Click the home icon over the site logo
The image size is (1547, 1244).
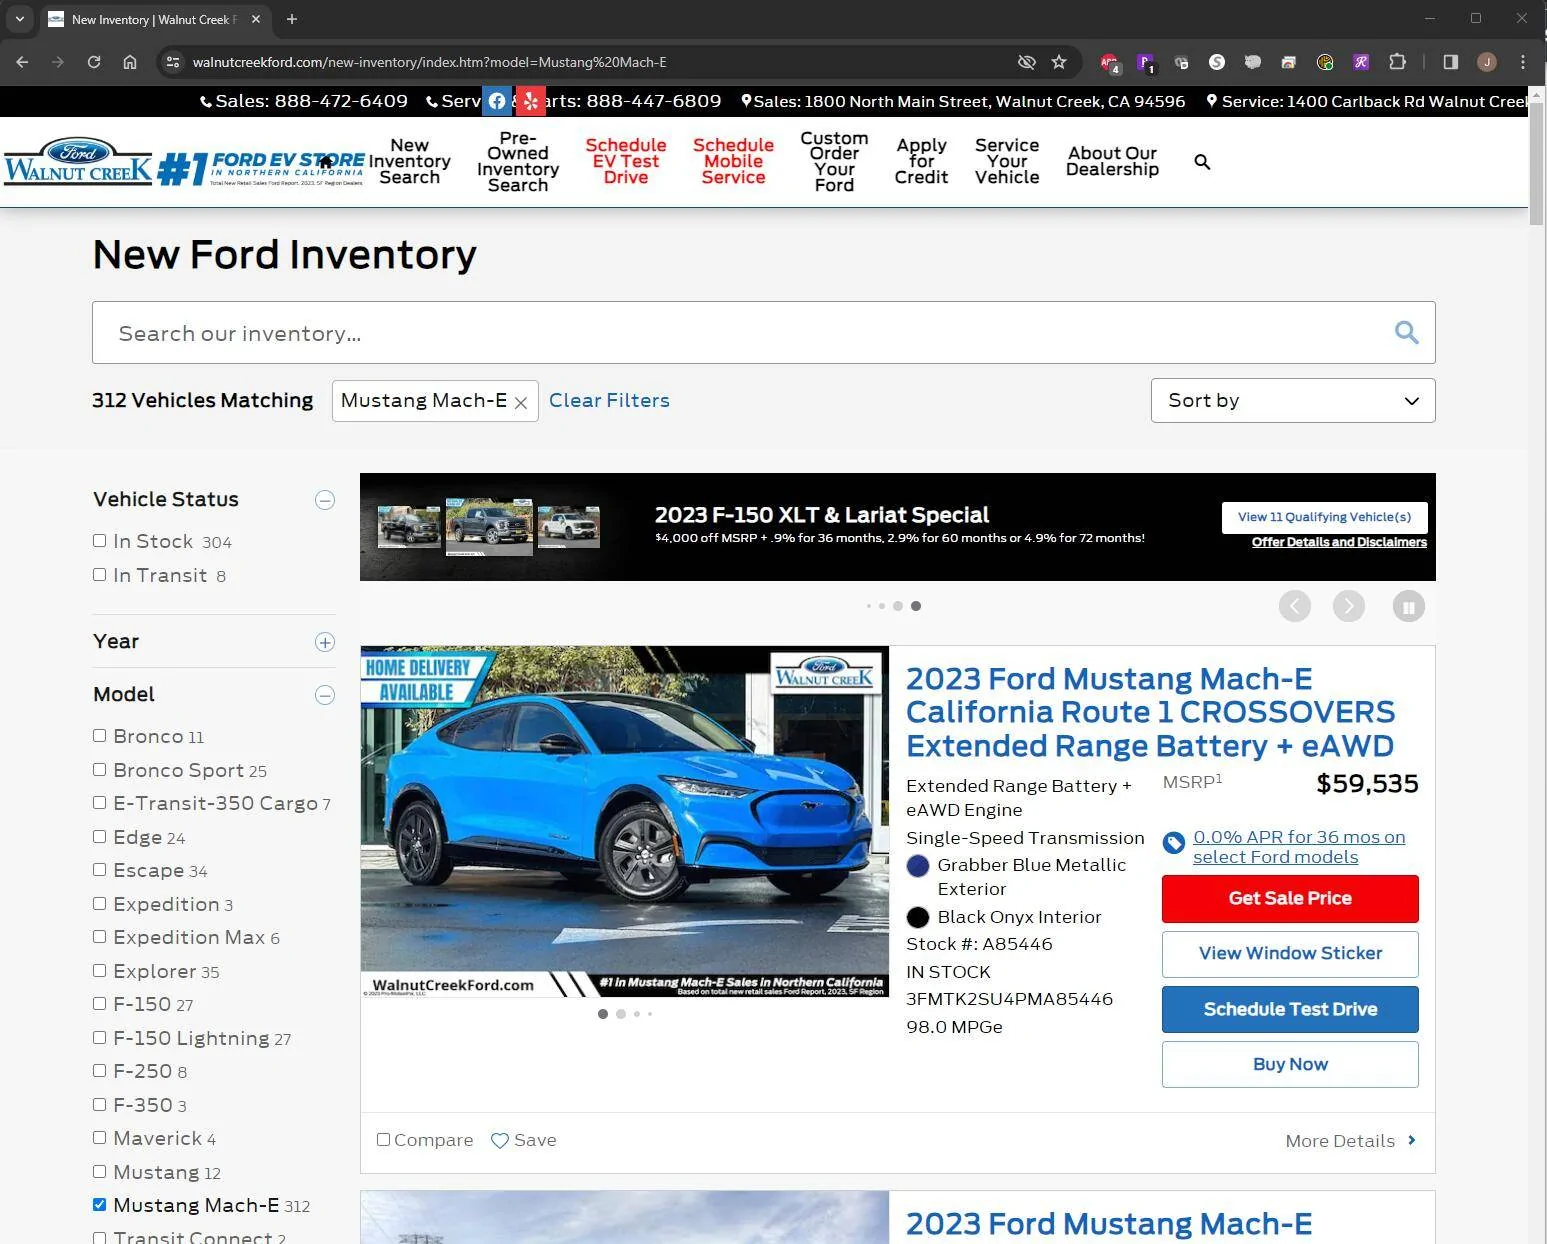click(325, 162)
